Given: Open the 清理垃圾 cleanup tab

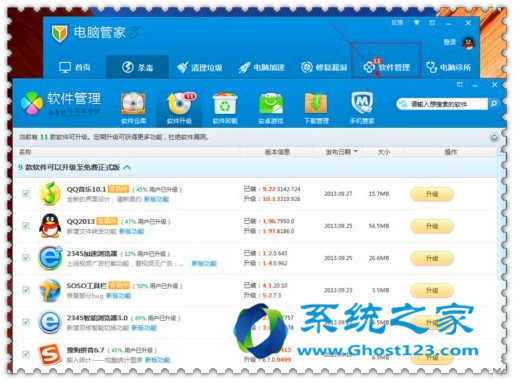Looking at the screenshot, I should point(199,68).
